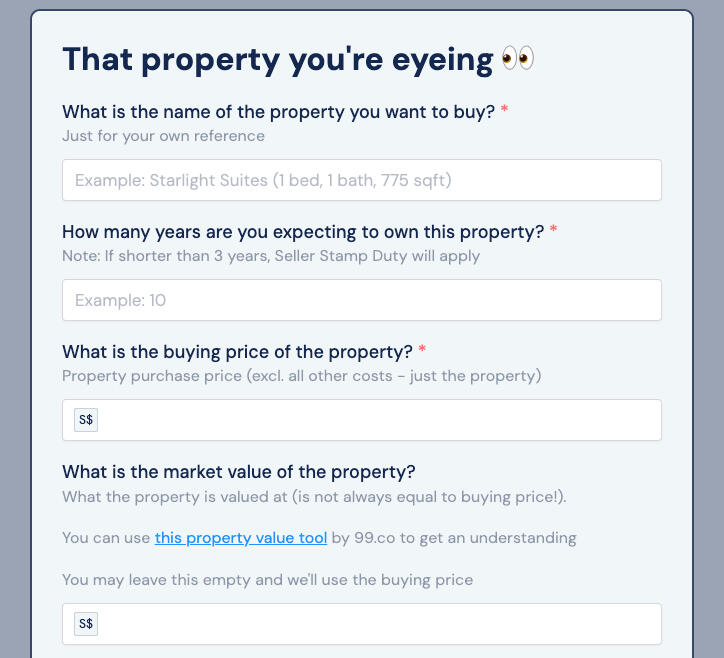Click the eyes emoji in the heading
Image resolution: width=724 pixels, height=658 pixels.
pyautogui.click(x=517, y=60)
